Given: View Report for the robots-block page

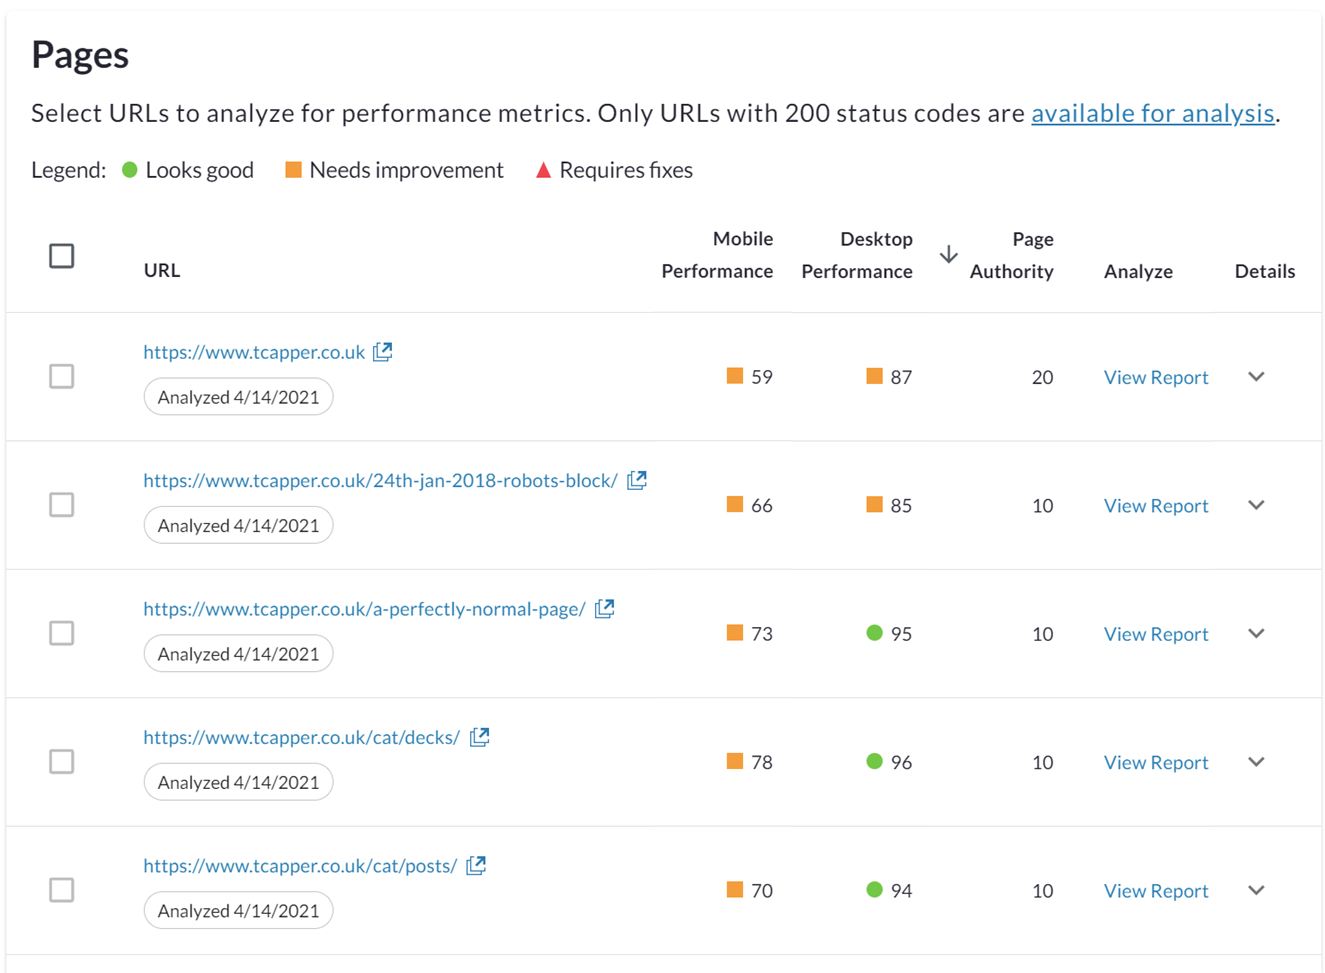Looking at the screenshot, I should click(x=1156, y=506).
